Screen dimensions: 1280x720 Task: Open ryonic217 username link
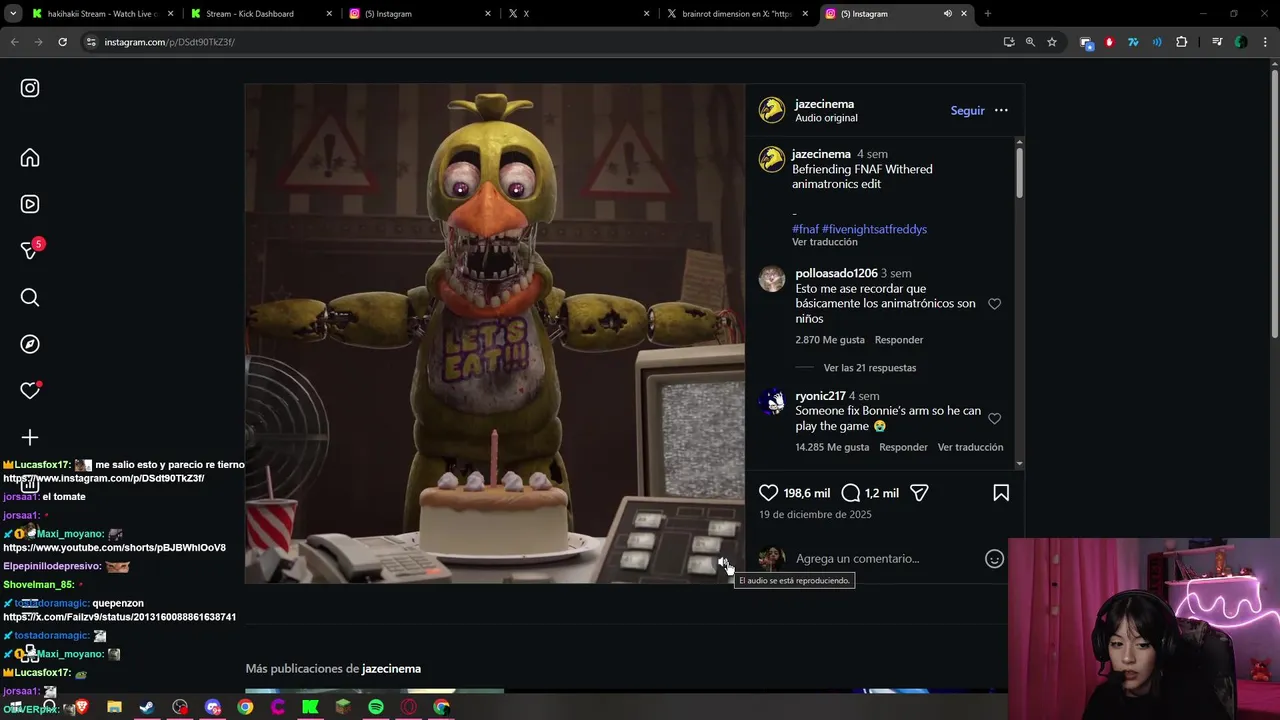click(820, 396)
